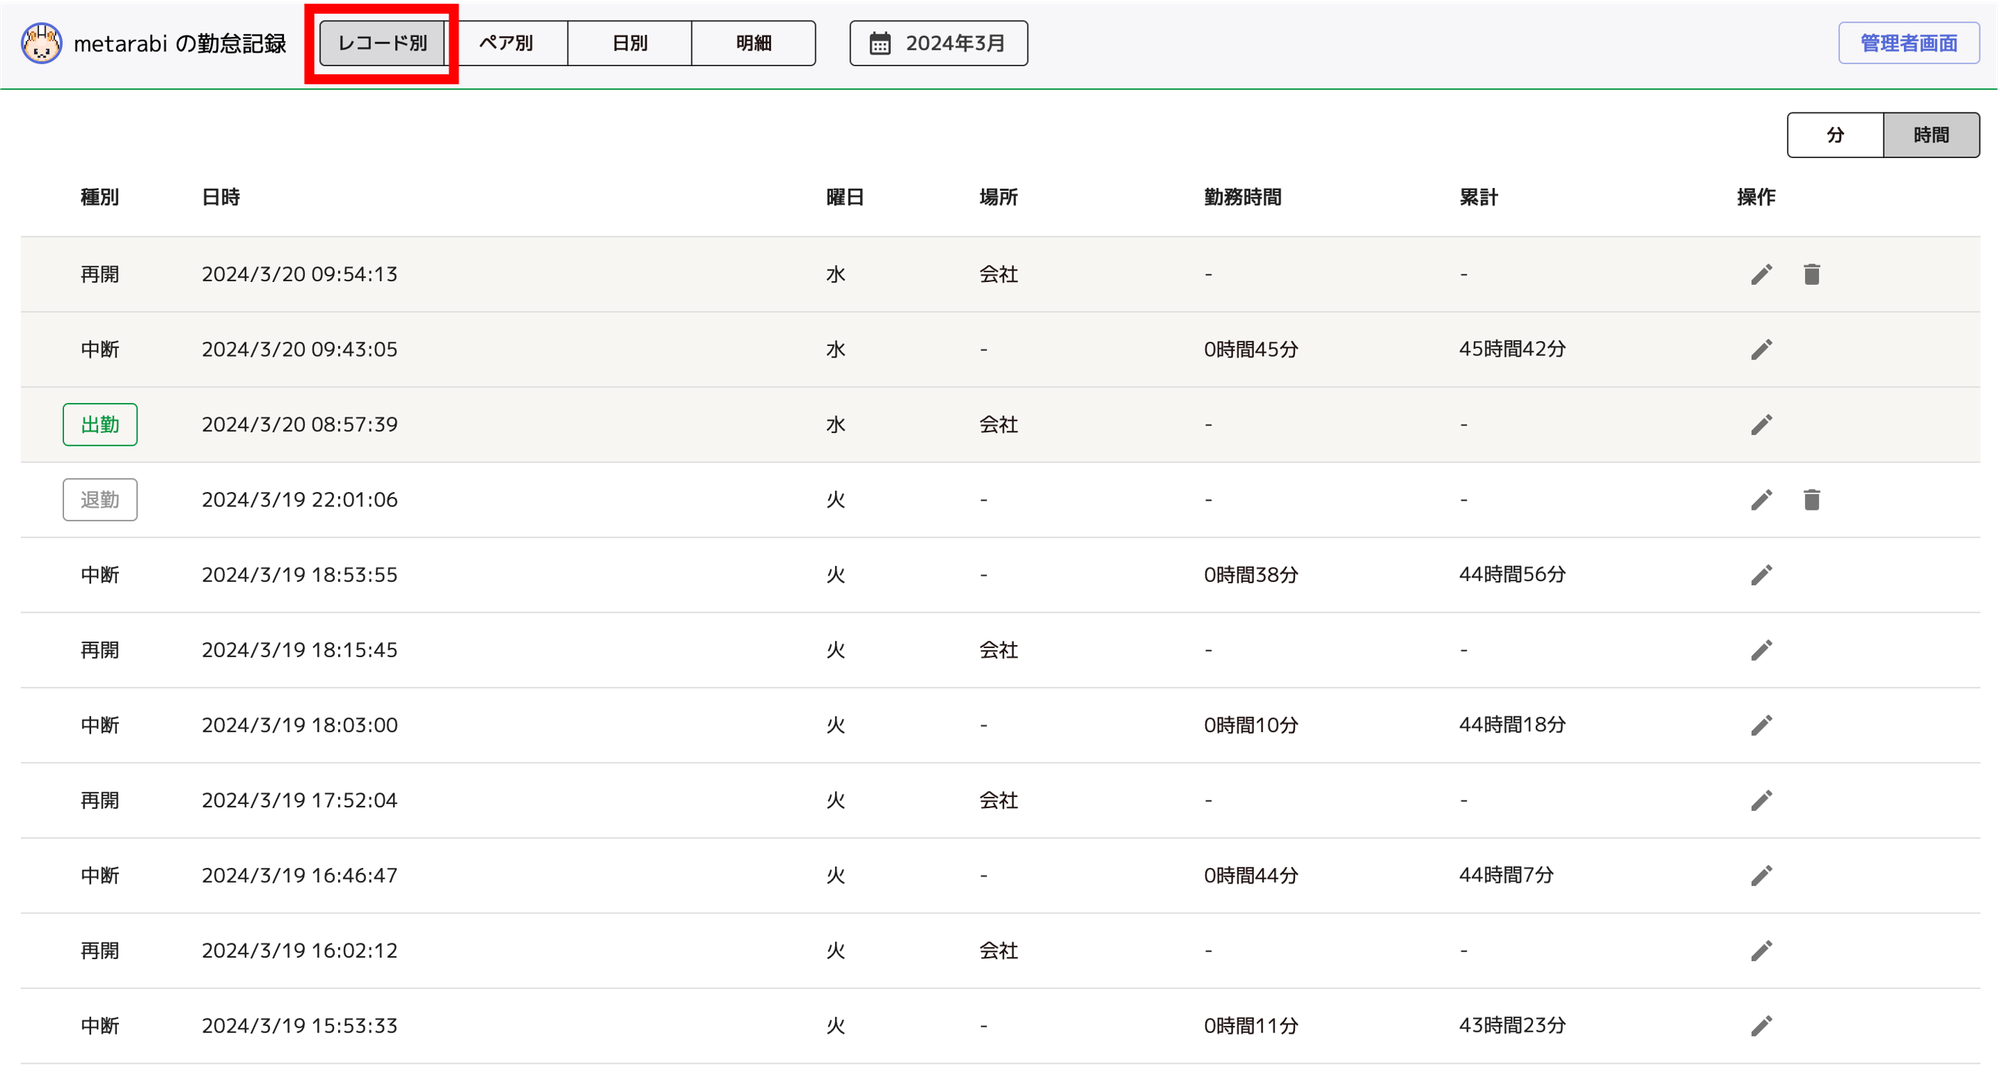Image resolution: width=2000 pixels, height=1083 pixels.
Task: Click the 43時間23分 cumulative value
Action: tap(1512, 1026)
